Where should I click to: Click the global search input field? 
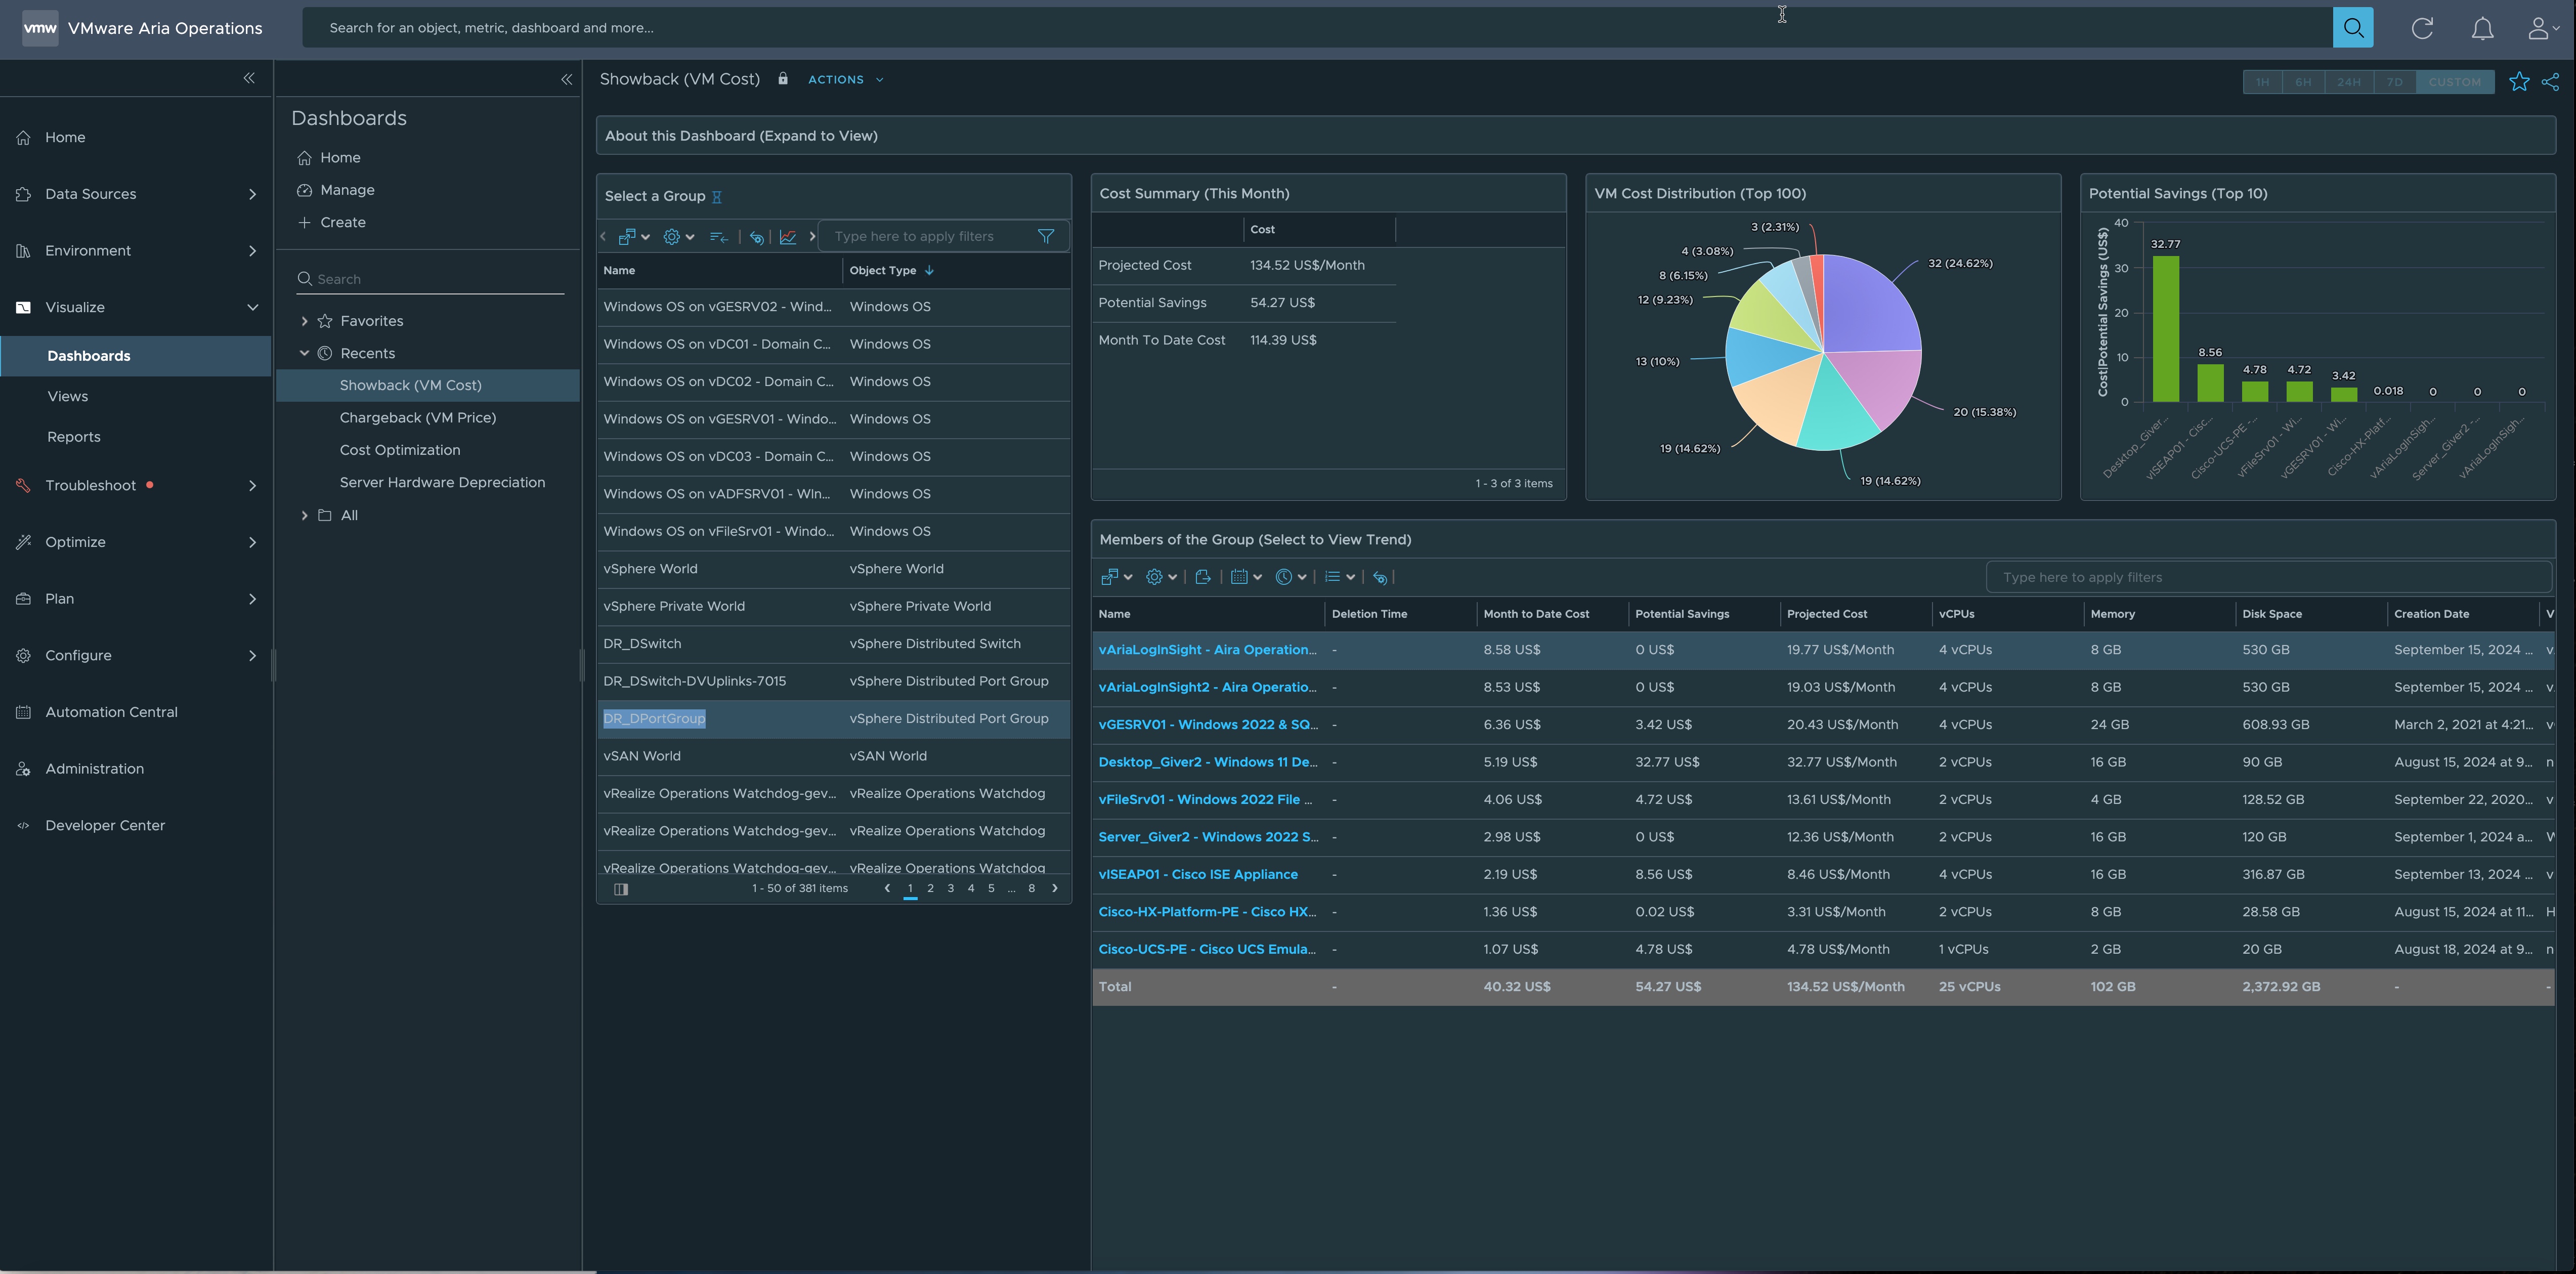pos(1317,28)
